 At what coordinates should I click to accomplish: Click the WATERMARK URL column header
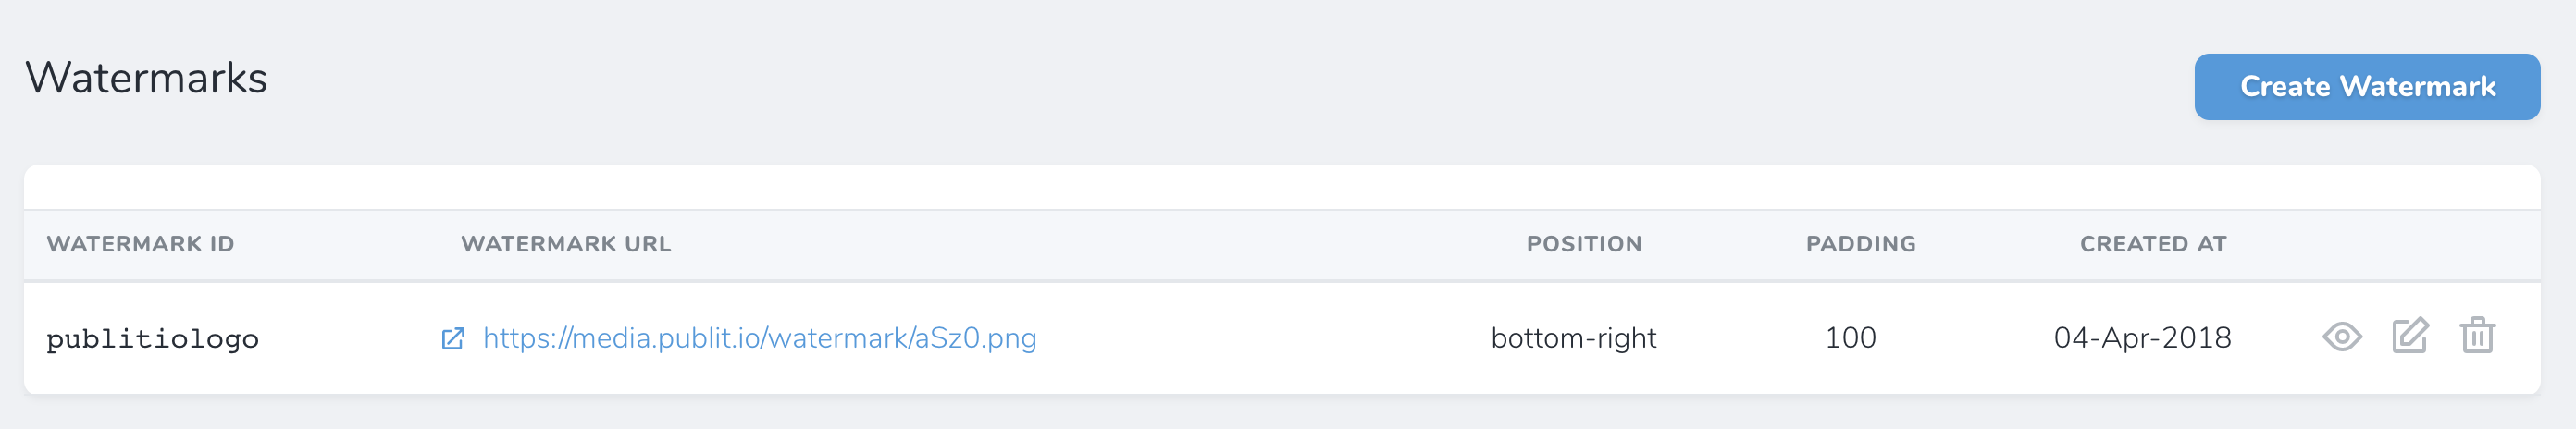(566, 244)
